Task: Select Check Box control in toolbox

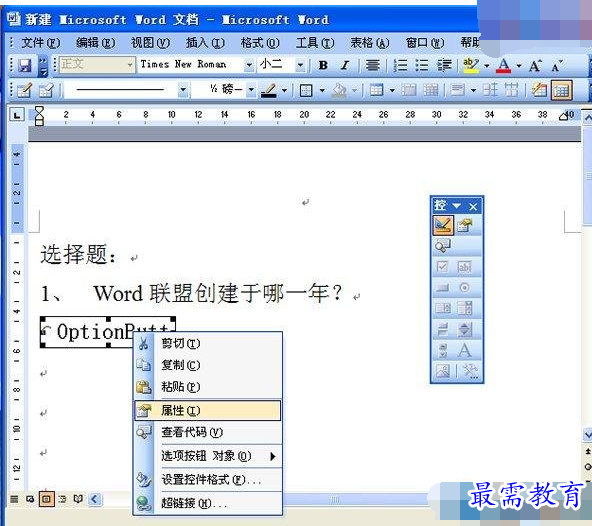Action: point(442,267)
